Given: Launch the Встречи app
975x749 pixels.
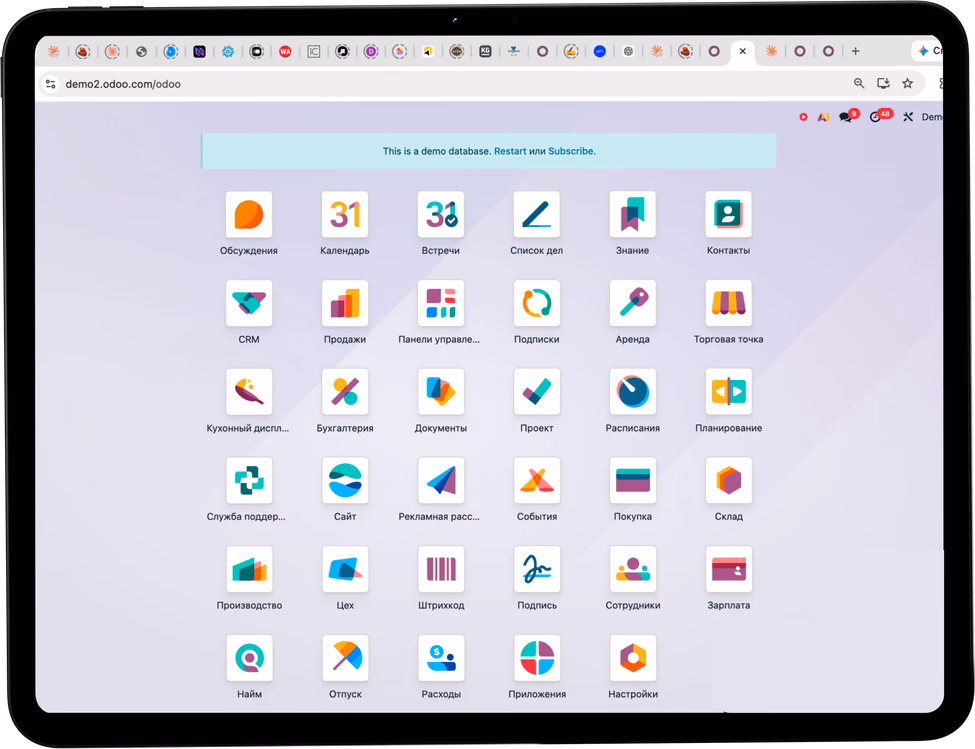Looking at the screenshot, I should tap(441, 215).
